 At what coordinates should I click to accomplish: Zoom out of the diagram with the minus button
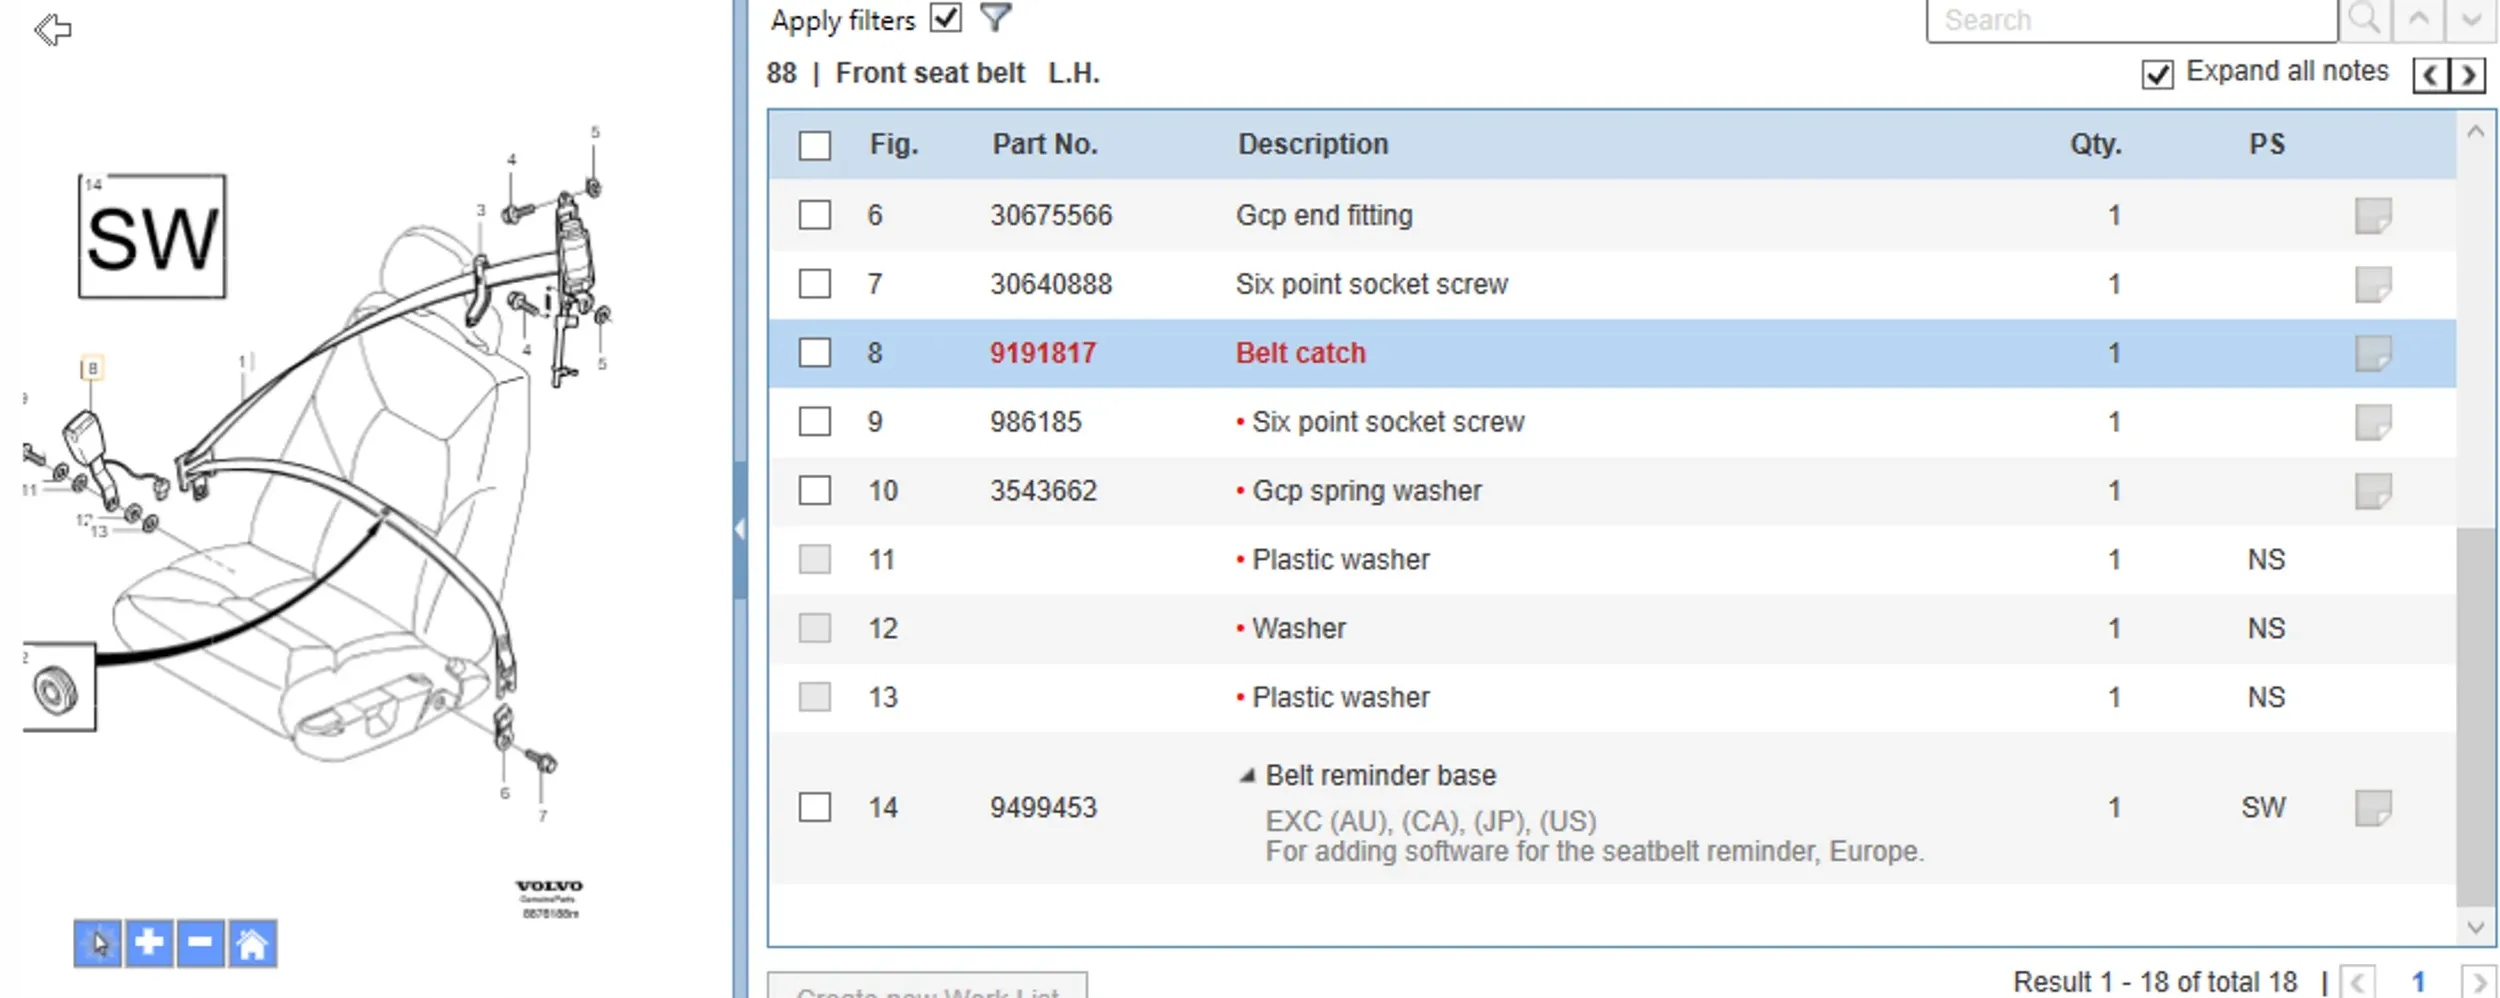[x=200, y=943]
